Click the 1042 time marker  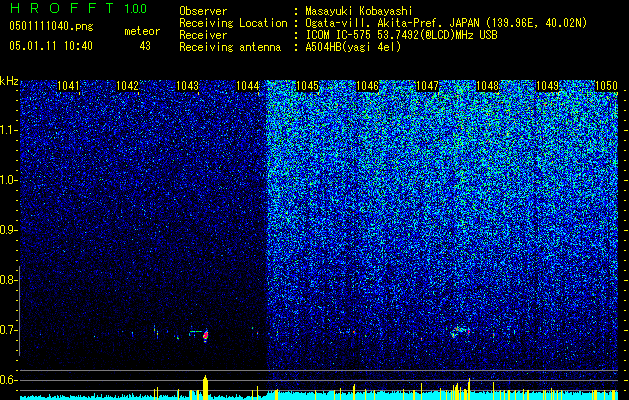(x=128, y=86)
